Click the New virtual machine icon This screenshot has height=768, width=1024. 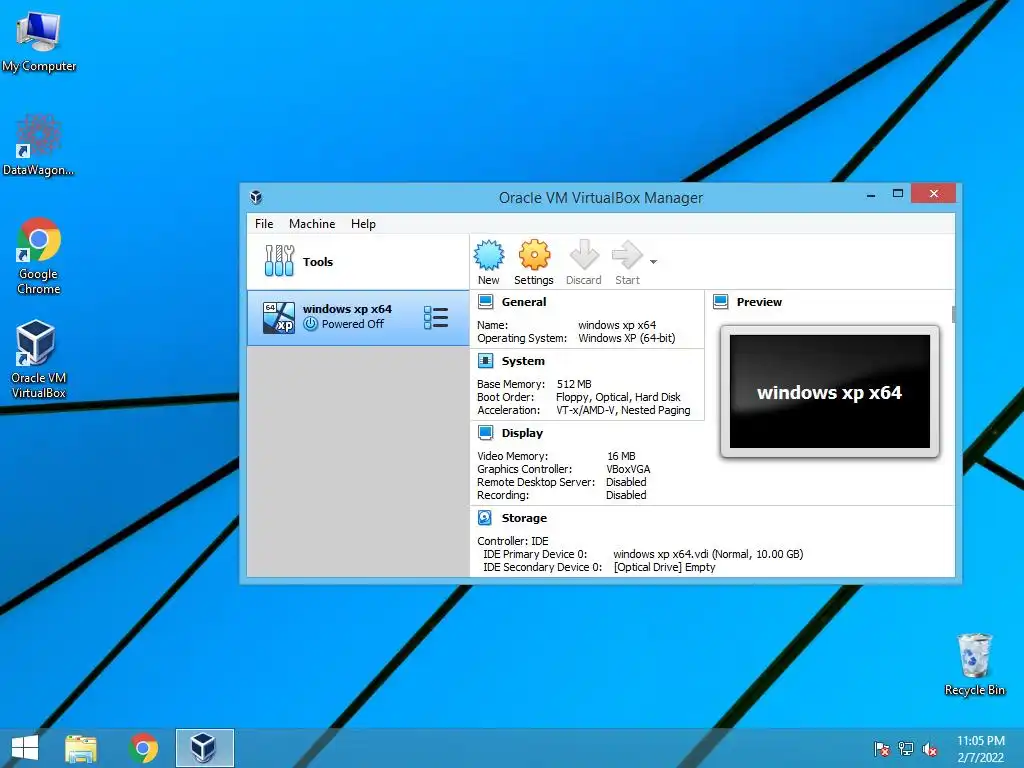click(x=488, y=255)
